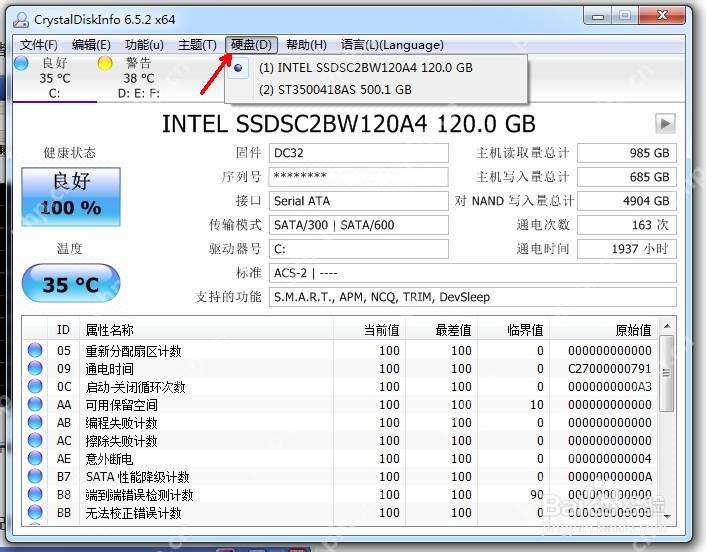Switch to the D: E: F: drive tab
This screenshot has height=552, width=706.
[x=139, y=78]
